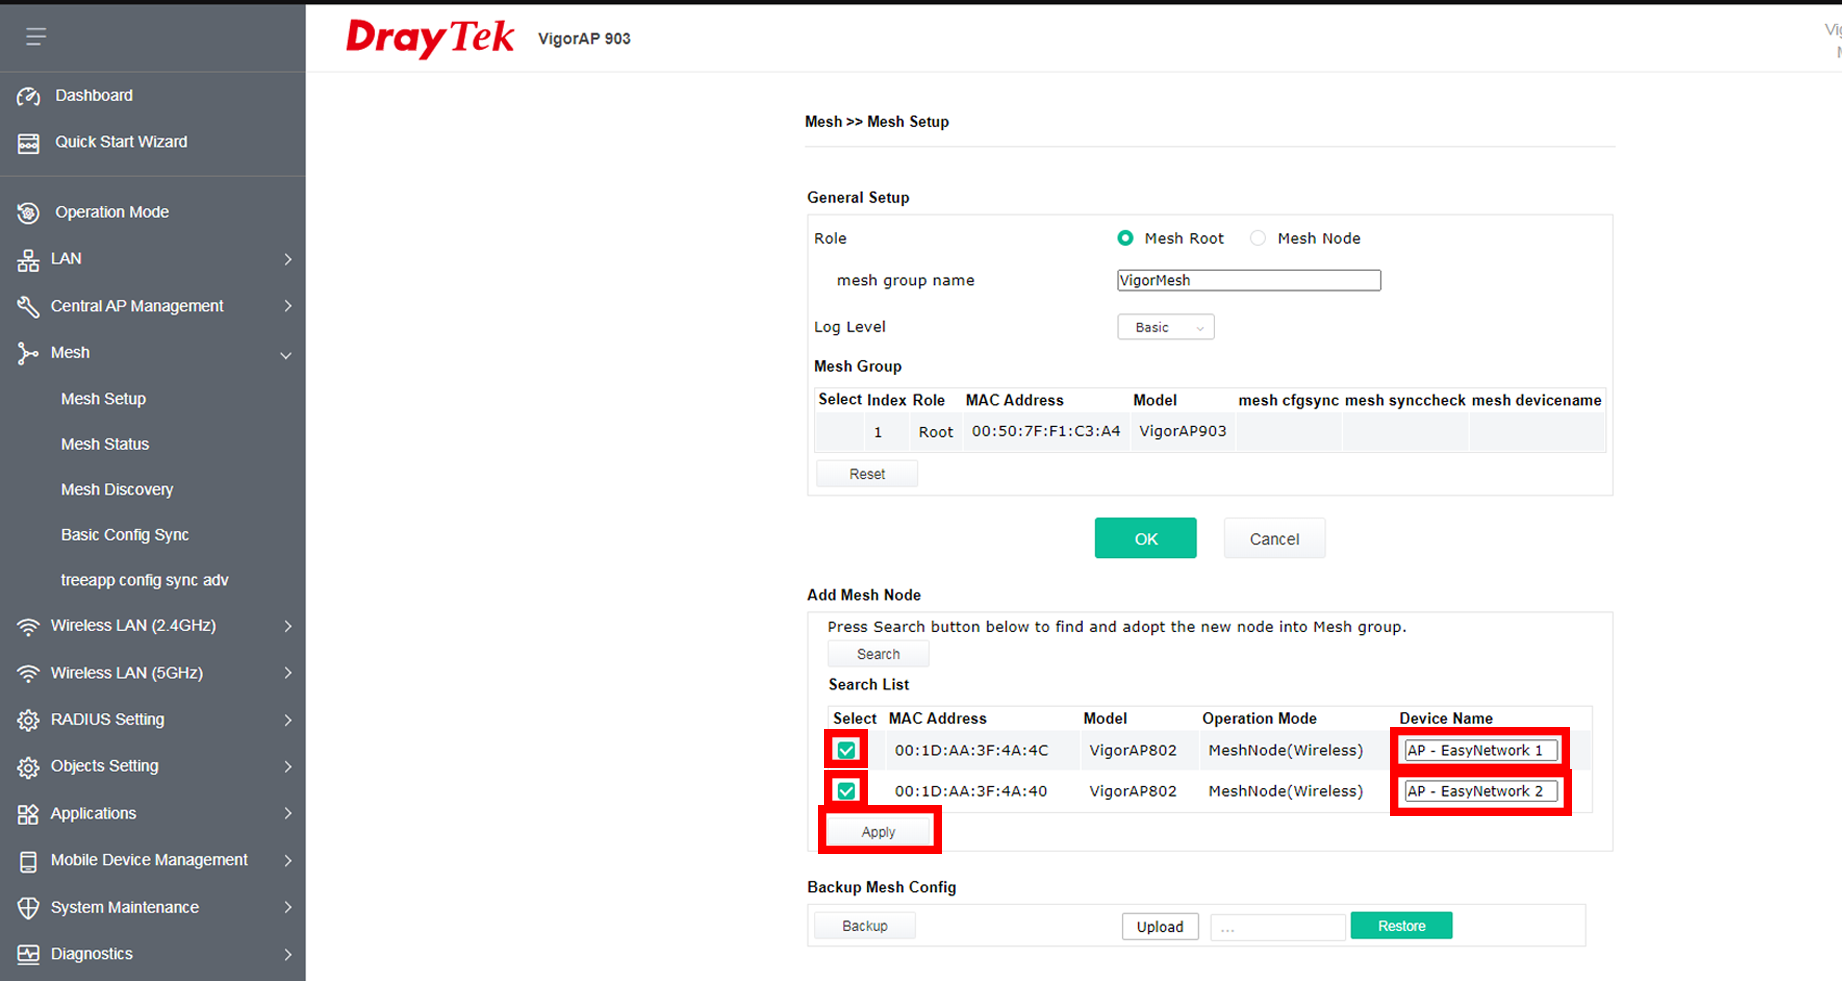Viewport: 1842px width, 981px height.
Task: Click the Operation Mode icon
Action: coord(28,212)
